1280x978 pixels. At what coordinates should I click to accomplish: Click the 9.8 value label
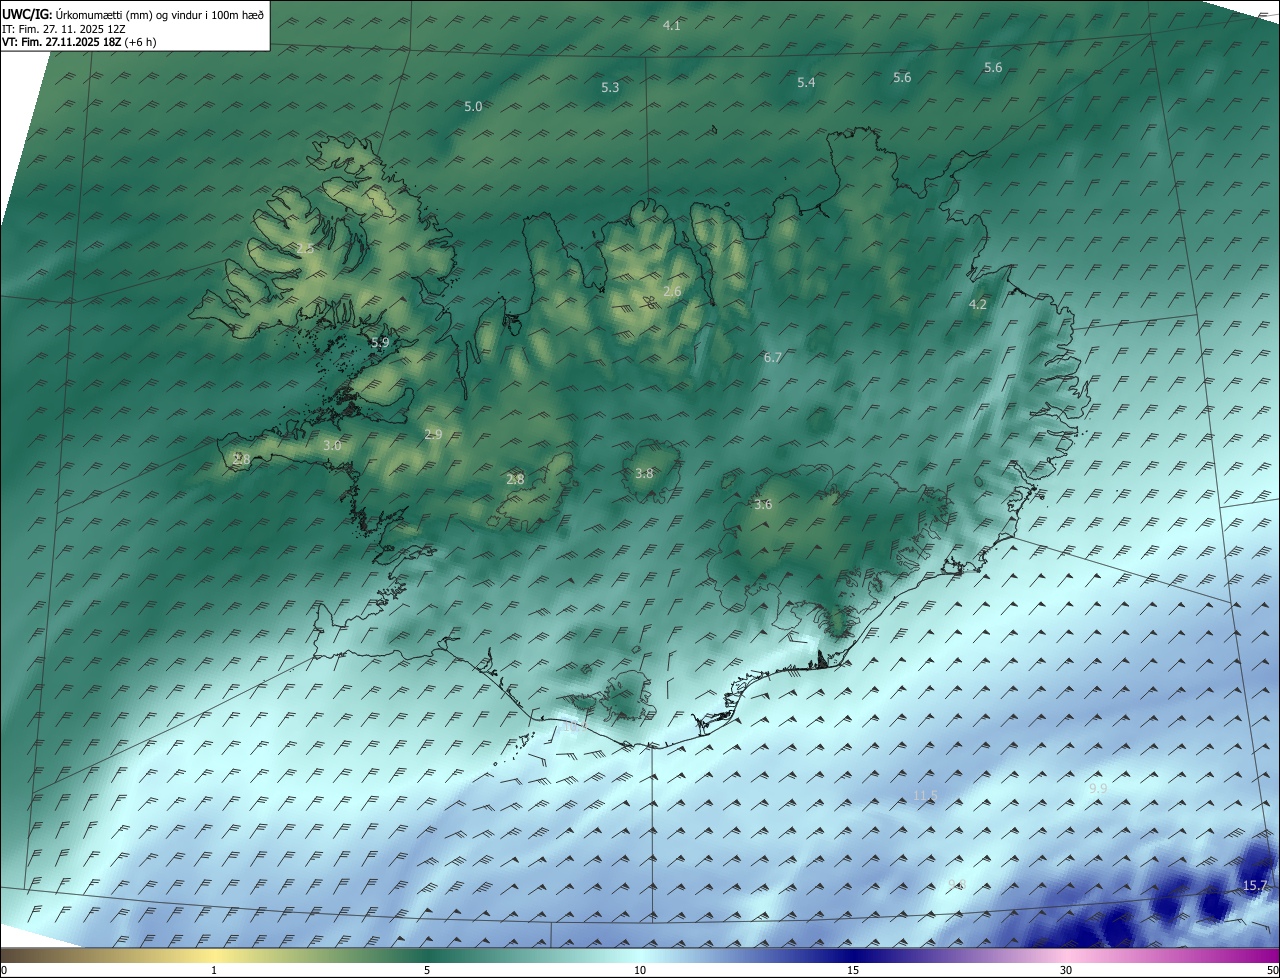point(956,884)
